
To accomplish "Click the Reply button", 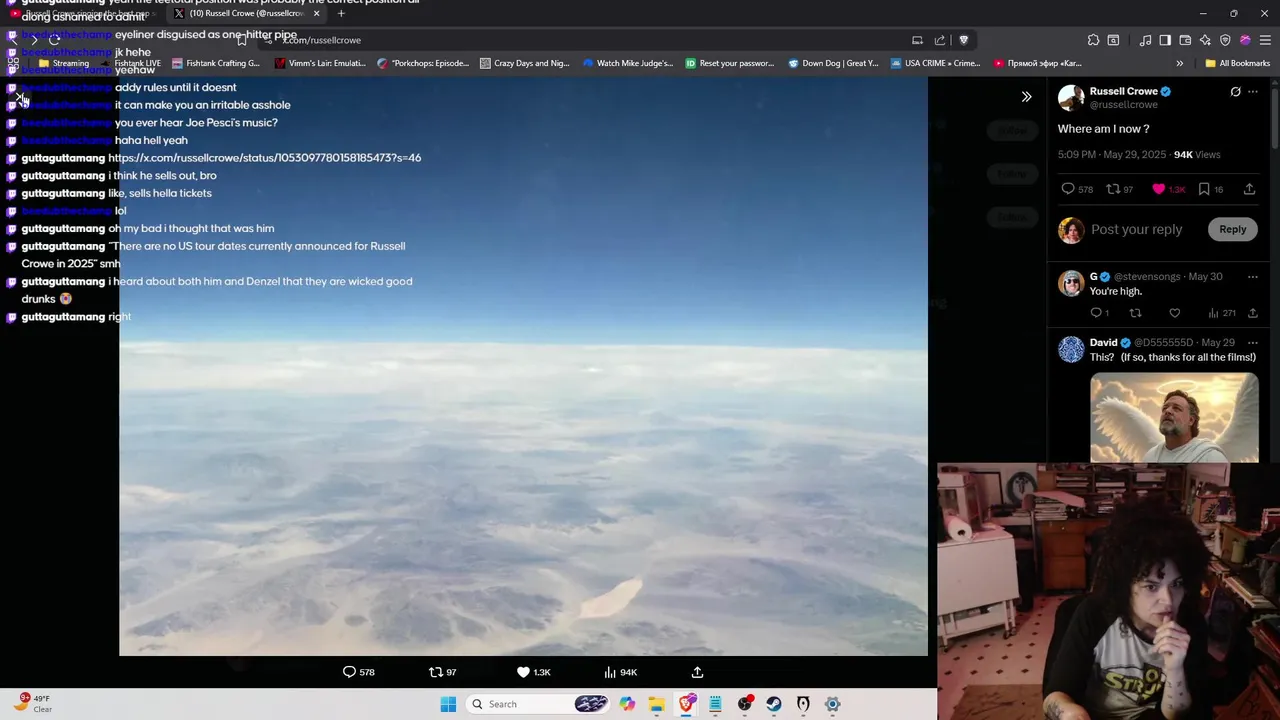I will click(1232, 229).
